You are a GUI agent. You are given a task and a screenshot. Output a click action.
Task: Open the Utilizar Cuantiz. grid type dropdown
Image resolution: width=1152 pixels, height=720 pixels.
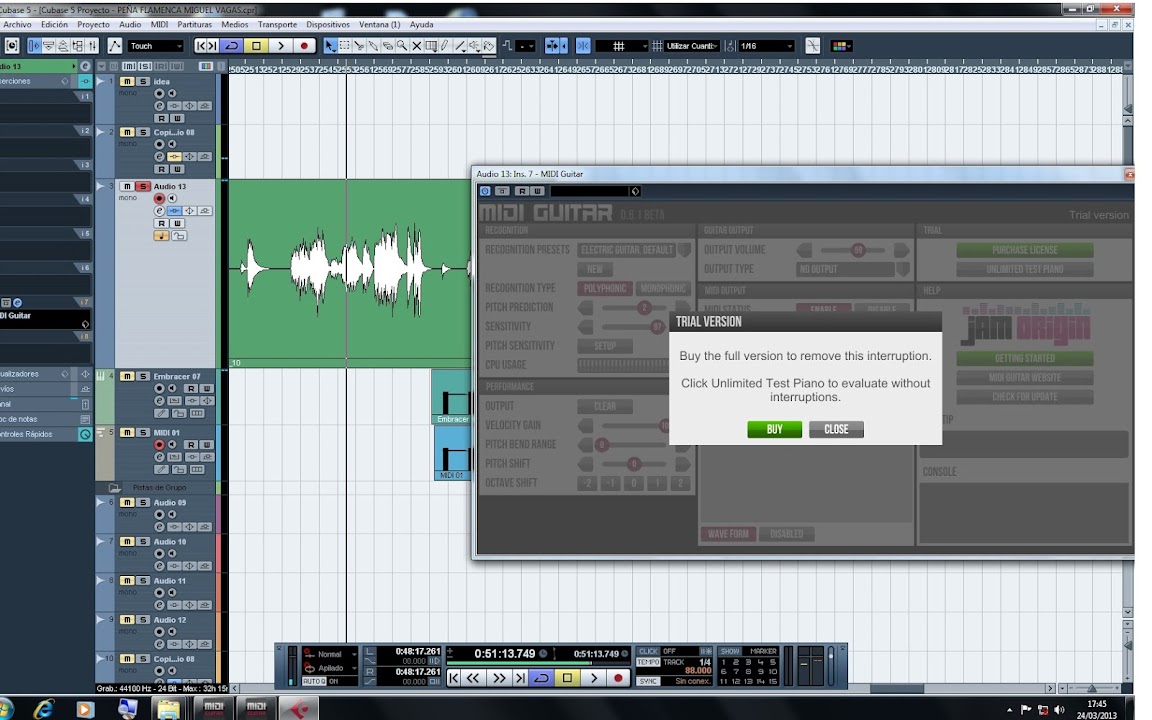(x=692, y=46)
